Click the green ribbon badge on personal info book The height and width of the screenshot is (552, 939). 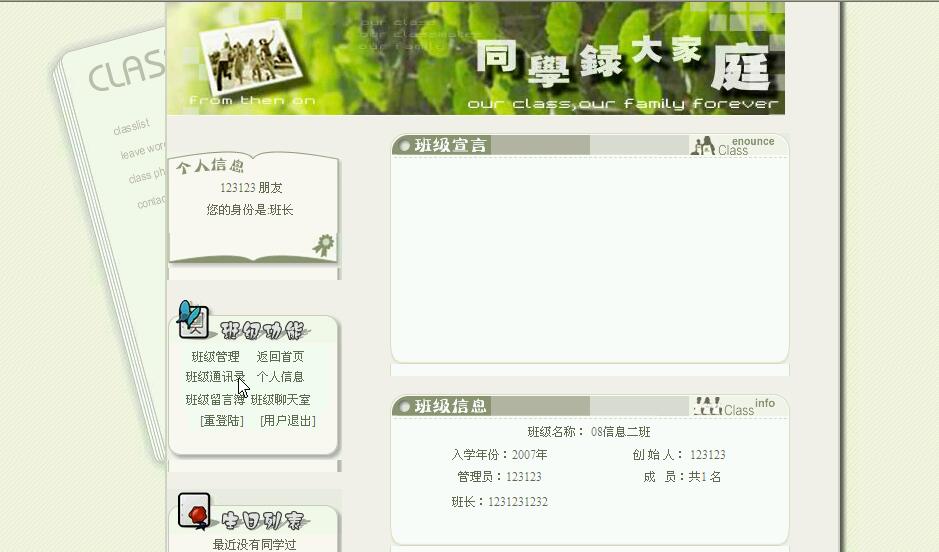pos(324,245)
